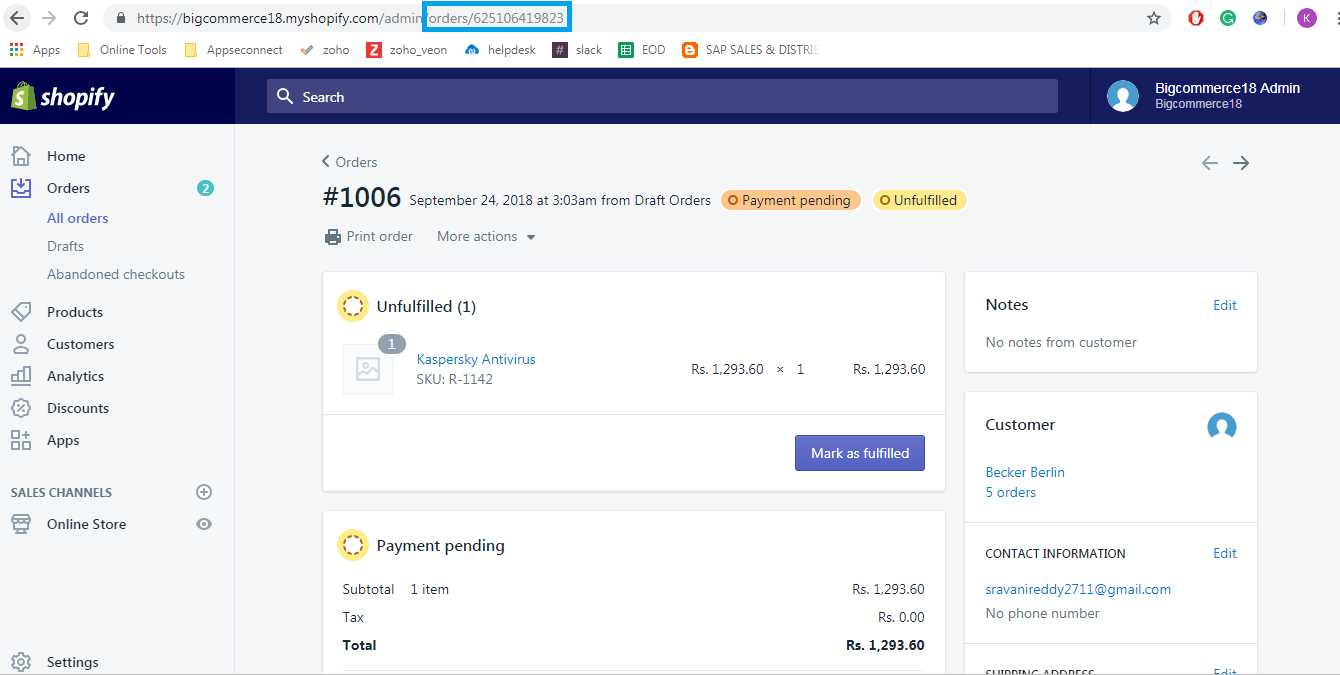The height and width of the screenshot is (675, 1340).
Task: Click the Tax Rs. 0.00 value
Action: 901,617
